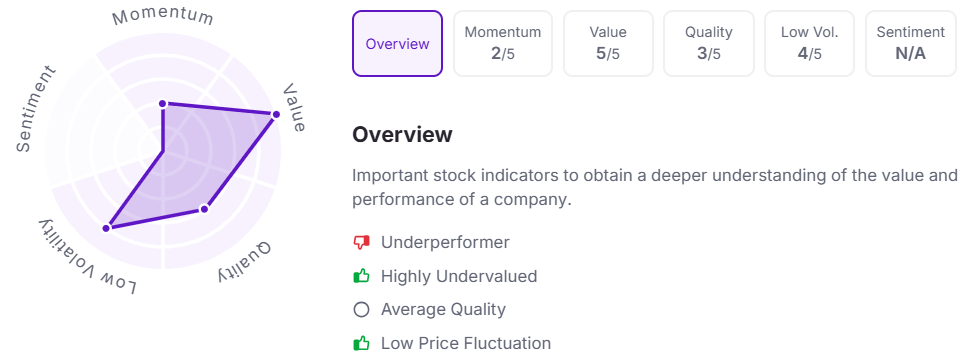Click the Low Price Fluctuation text

click(x=466, y=343)
